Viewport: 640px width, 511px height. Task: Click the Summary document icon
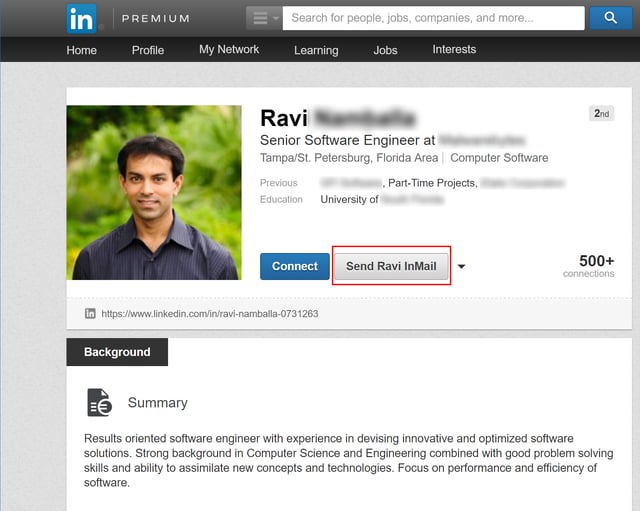(99, 402)
